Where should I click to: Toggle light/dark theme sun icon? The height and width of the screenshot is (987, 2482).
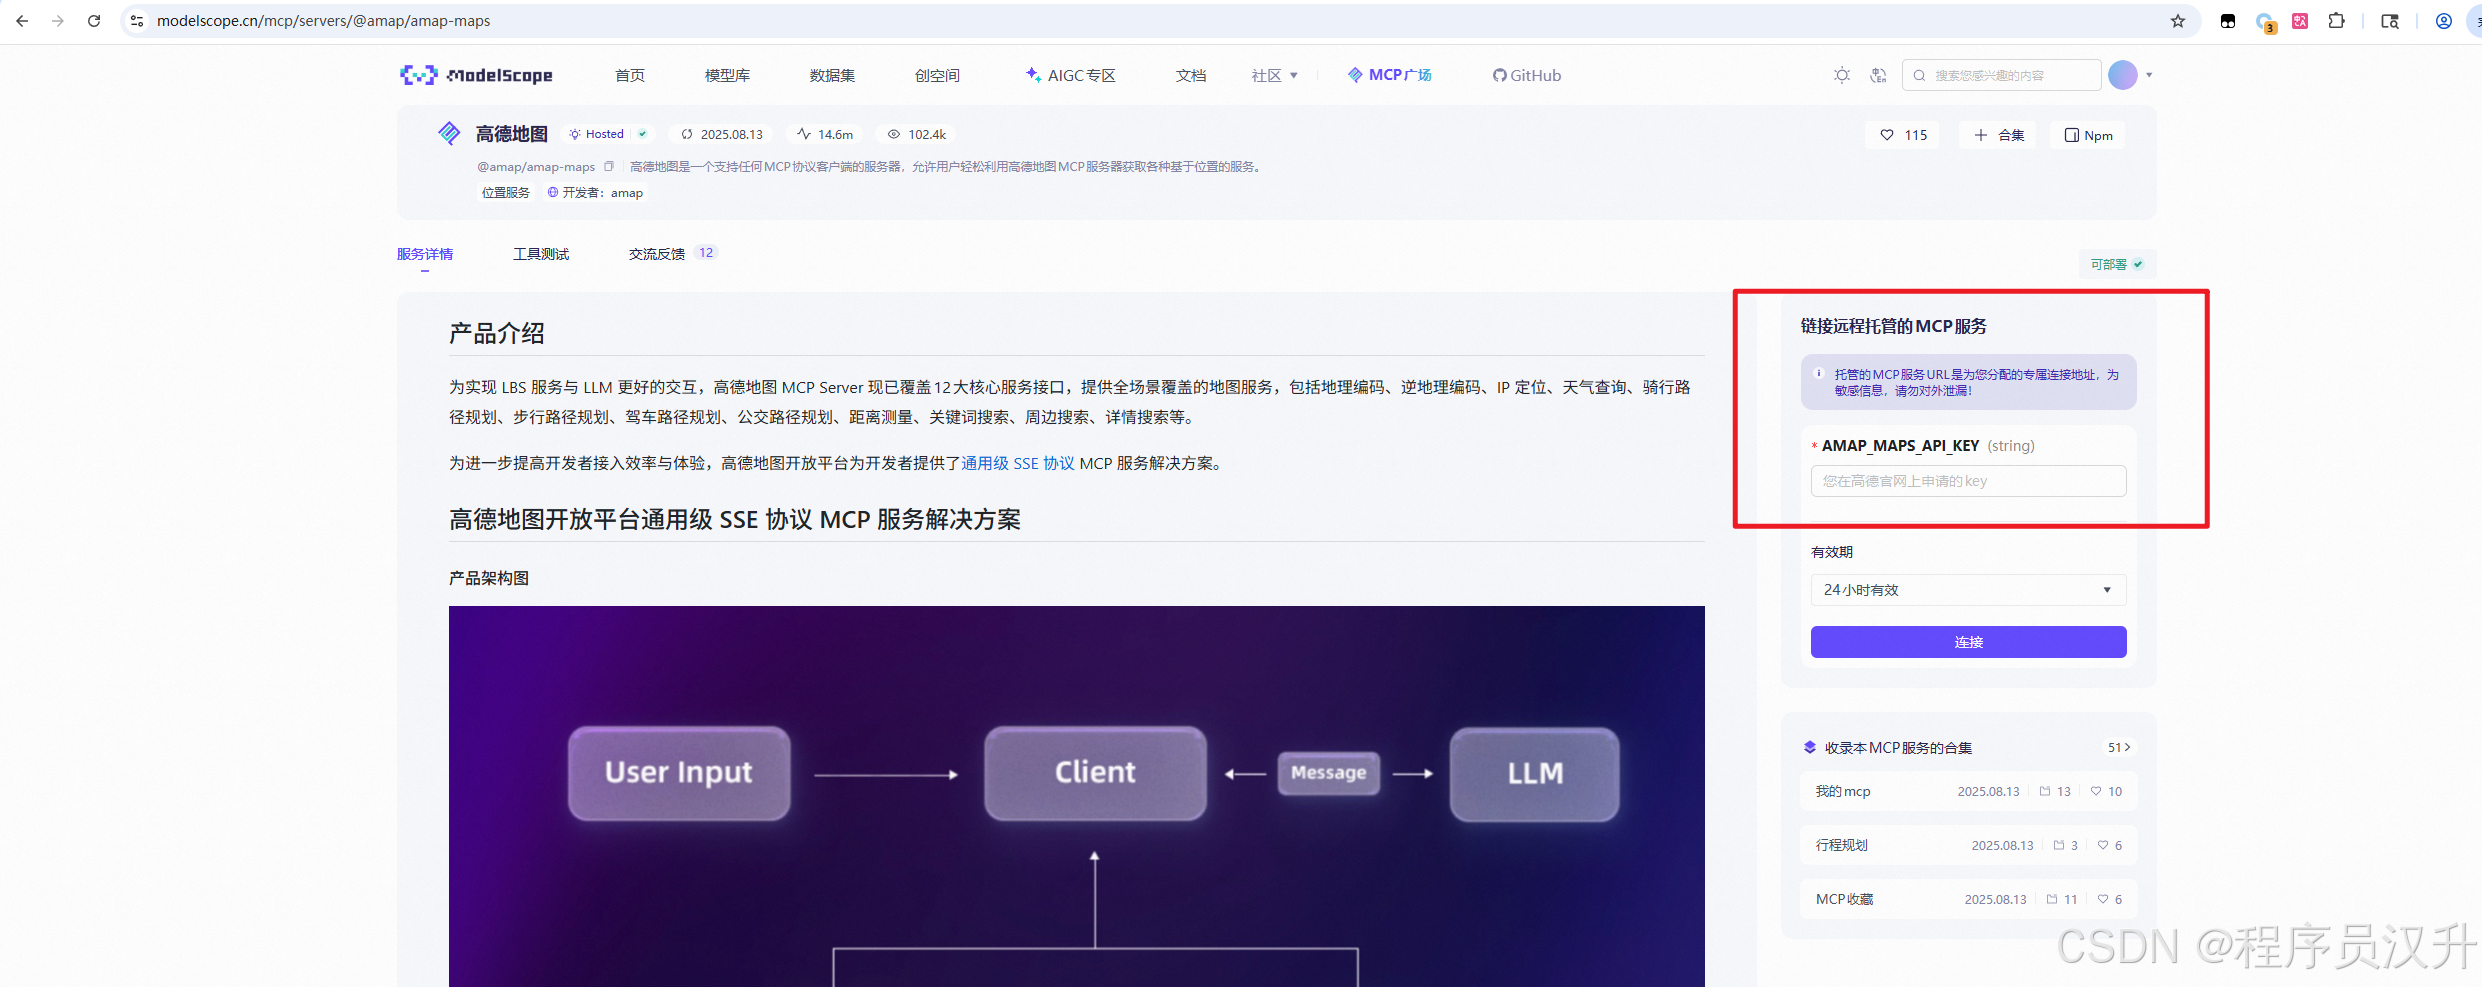point(1842,75)
